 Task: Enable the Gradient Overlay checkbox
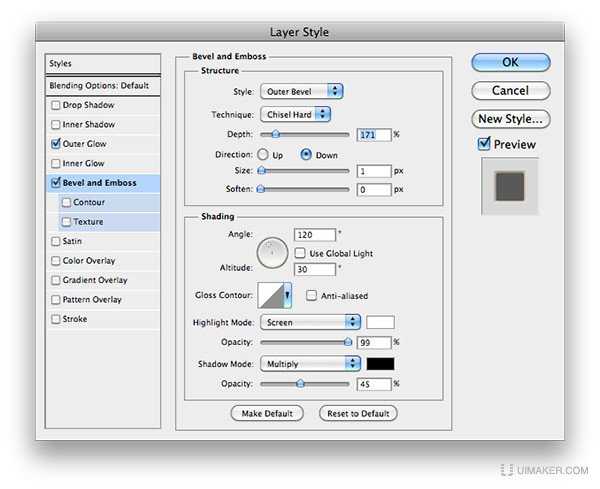tap(55, 280)
